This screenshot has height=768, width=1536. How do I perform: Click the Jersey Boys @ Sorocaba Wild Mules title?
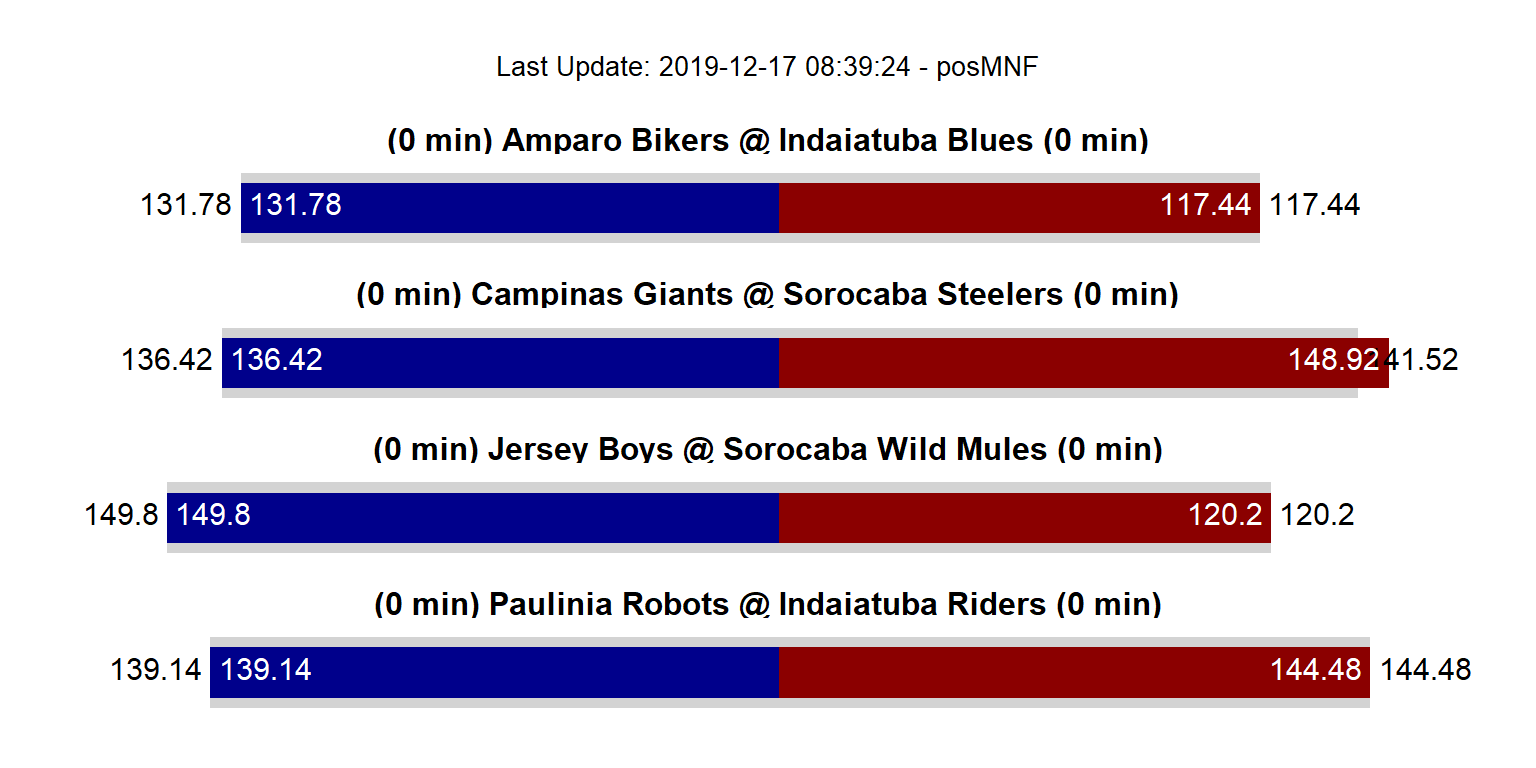767,450
